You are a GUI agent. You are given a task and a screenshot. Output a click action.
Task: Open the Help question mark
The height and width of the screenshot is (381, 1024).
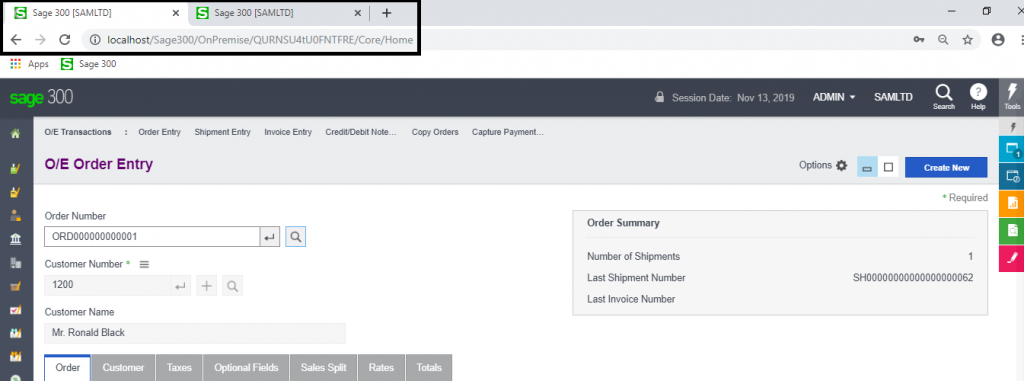coord(978,96)
